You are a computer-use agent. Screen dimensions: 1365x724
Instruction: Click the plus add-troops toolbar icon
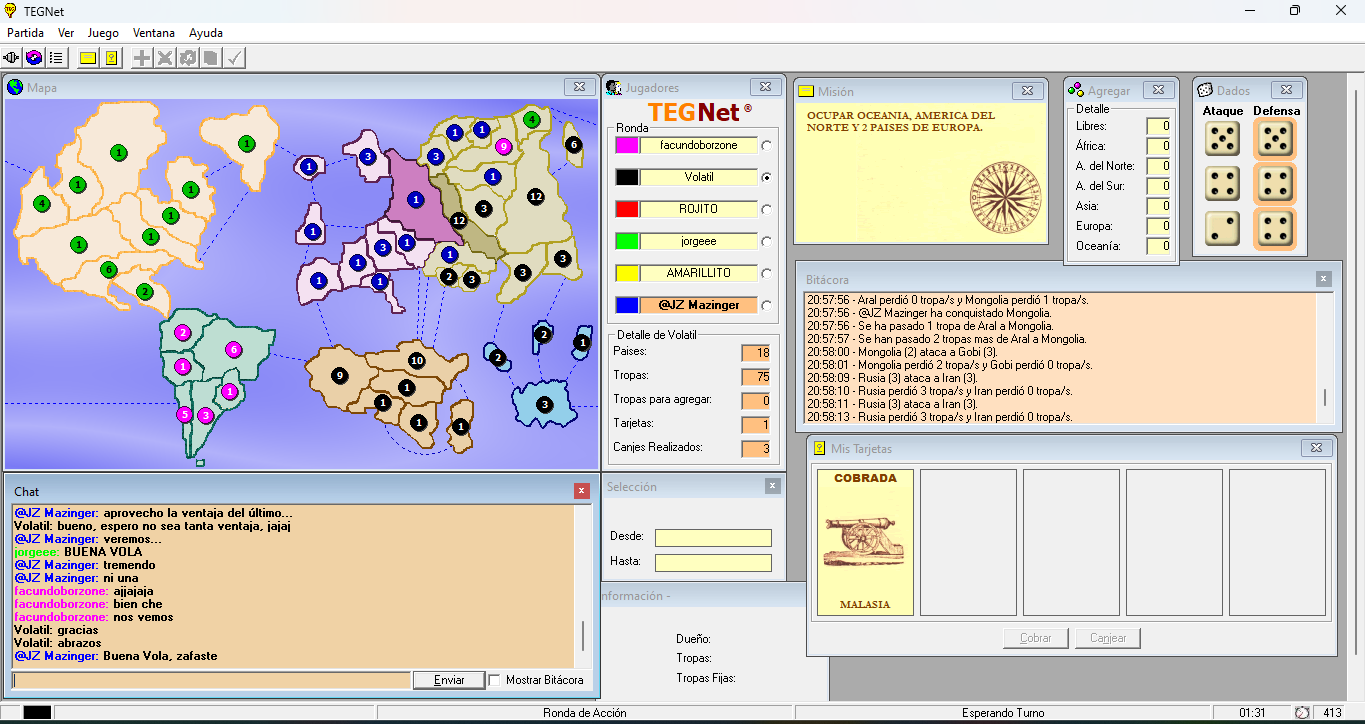(142, 58)
